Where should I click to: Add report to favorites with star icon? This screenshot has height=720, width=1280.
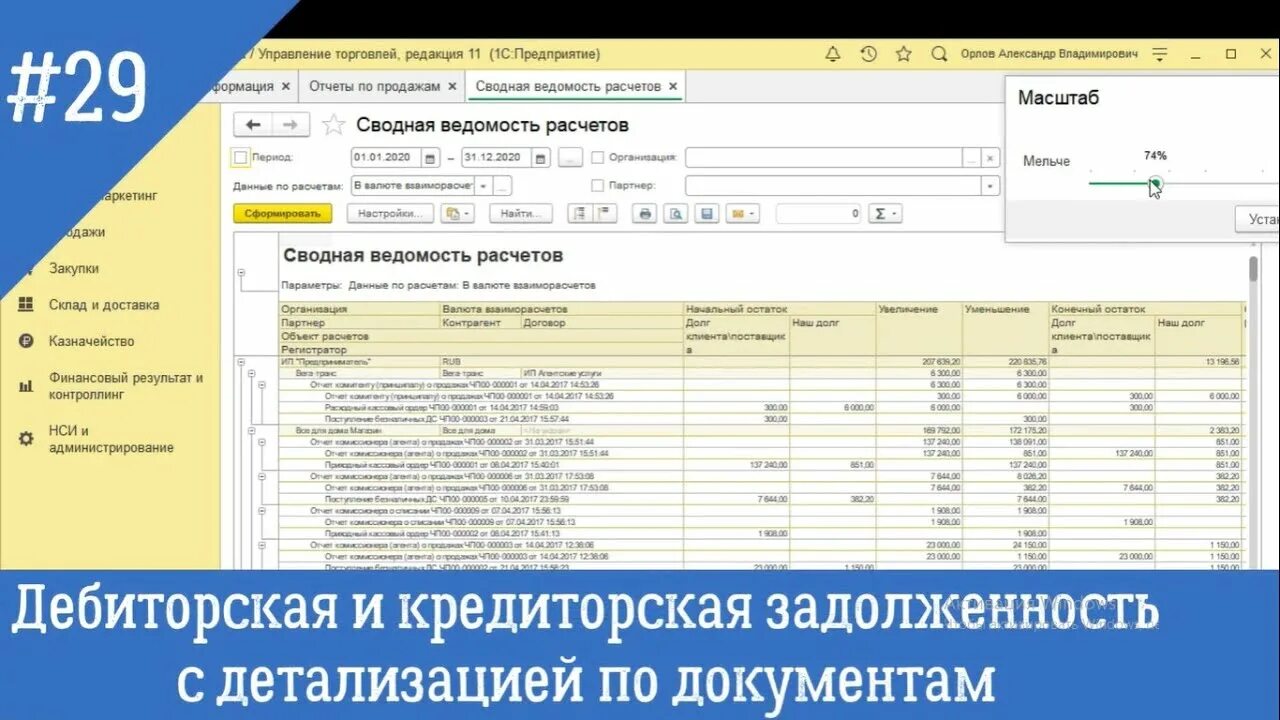click(334, 125)
